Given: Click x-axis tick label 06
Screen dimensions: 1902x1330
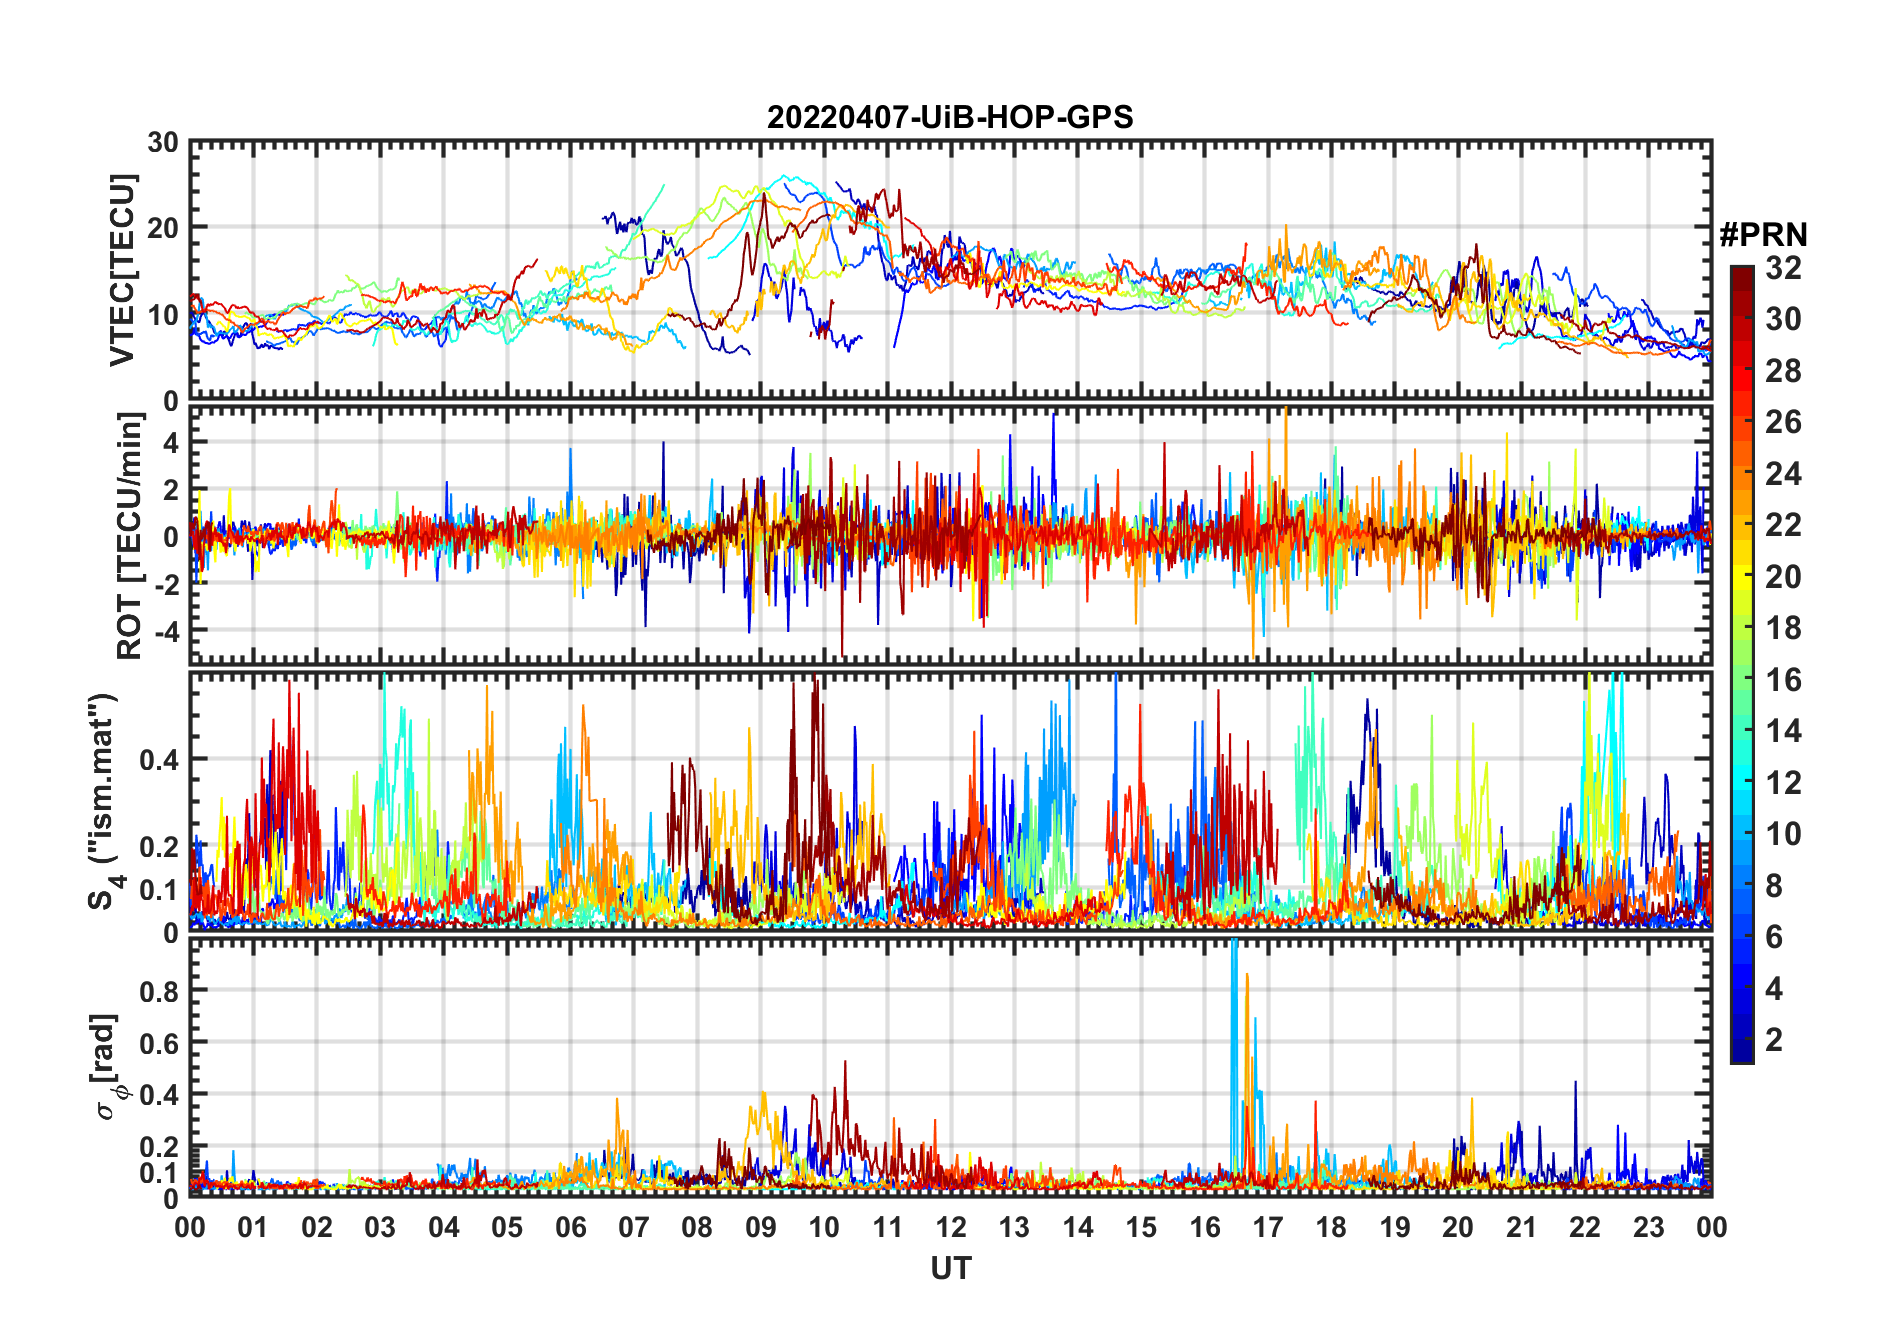Looking at the screenshot, I should (570, 1227).
